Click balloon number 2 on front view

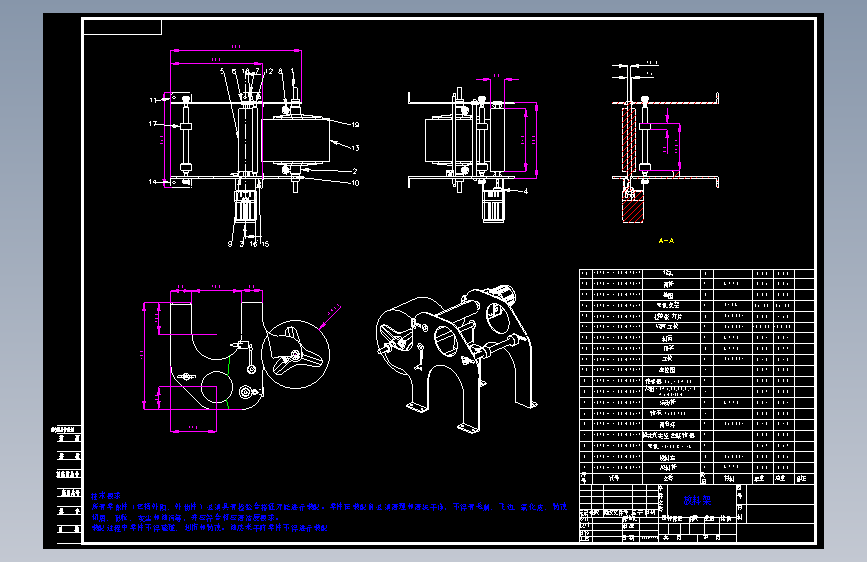(x=354, y=171)
